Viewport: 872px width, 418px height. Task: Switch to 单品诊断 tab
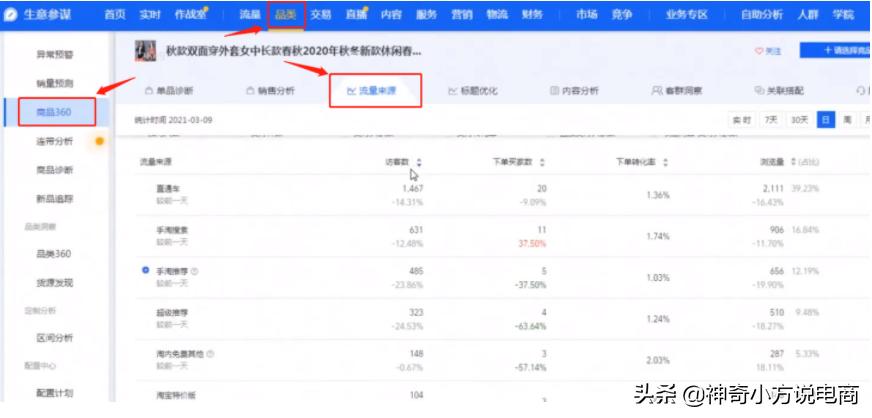coord(169,91)
